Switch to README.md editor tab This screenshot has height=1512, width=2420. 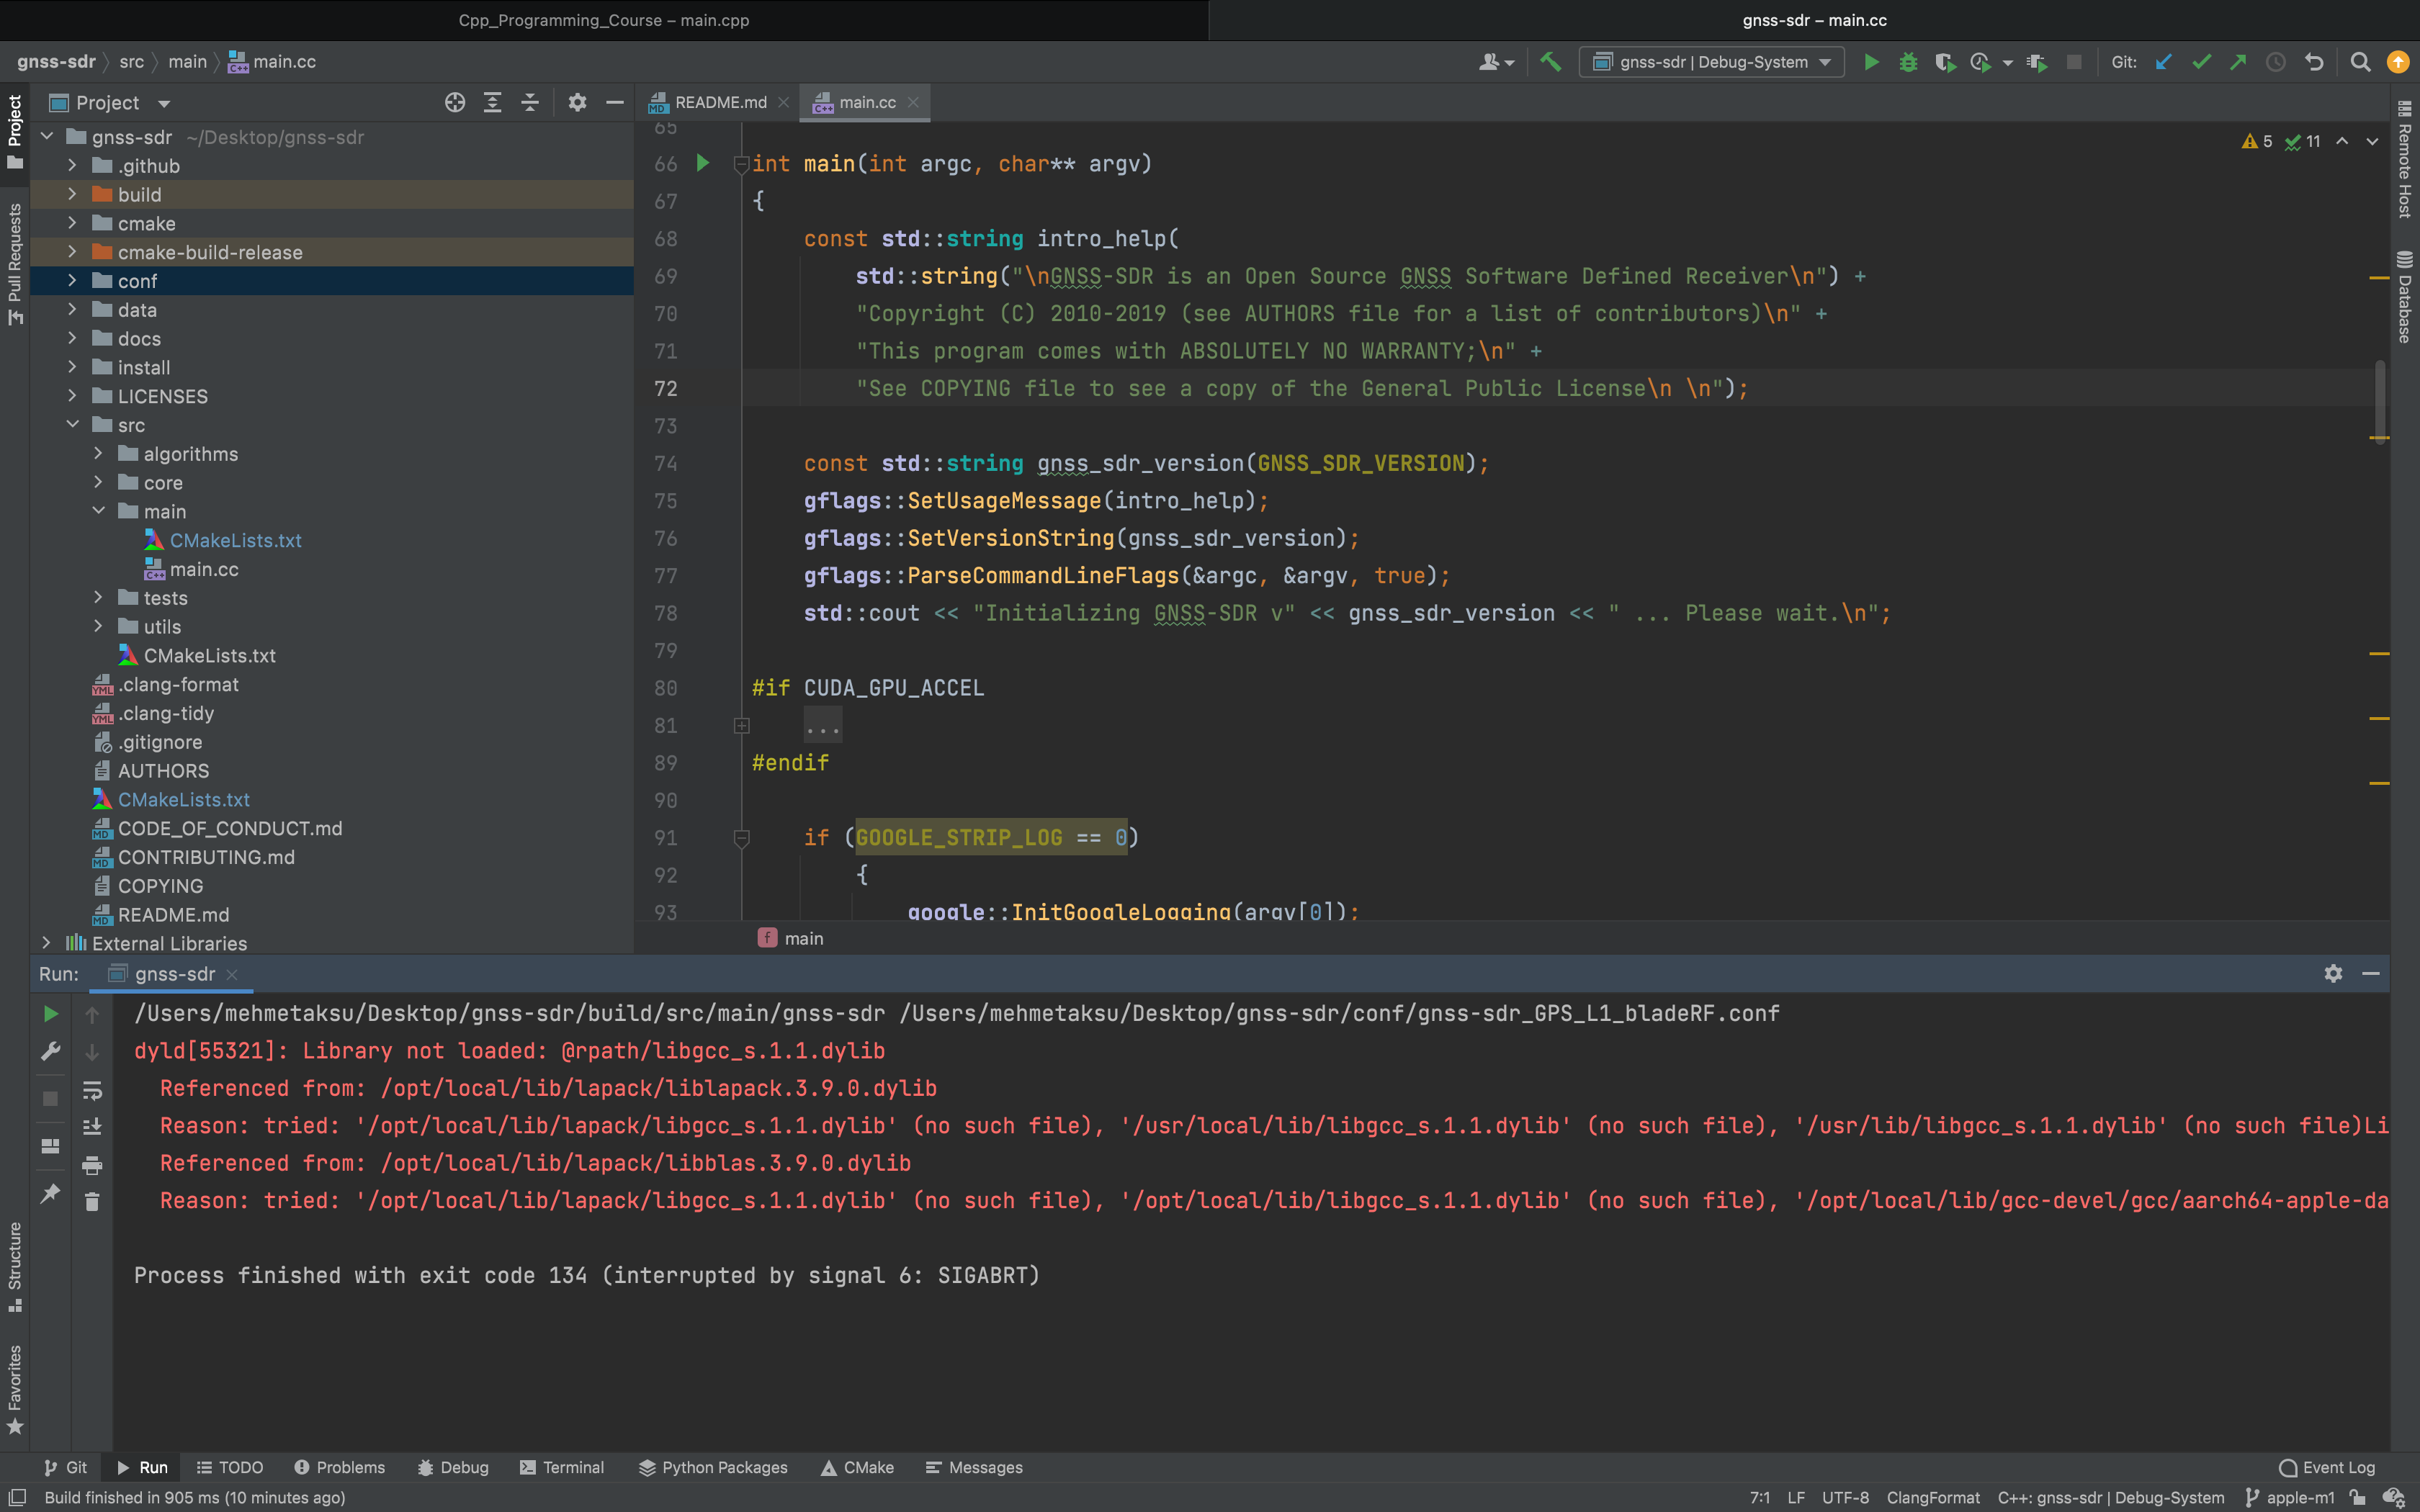pos(720,102)
